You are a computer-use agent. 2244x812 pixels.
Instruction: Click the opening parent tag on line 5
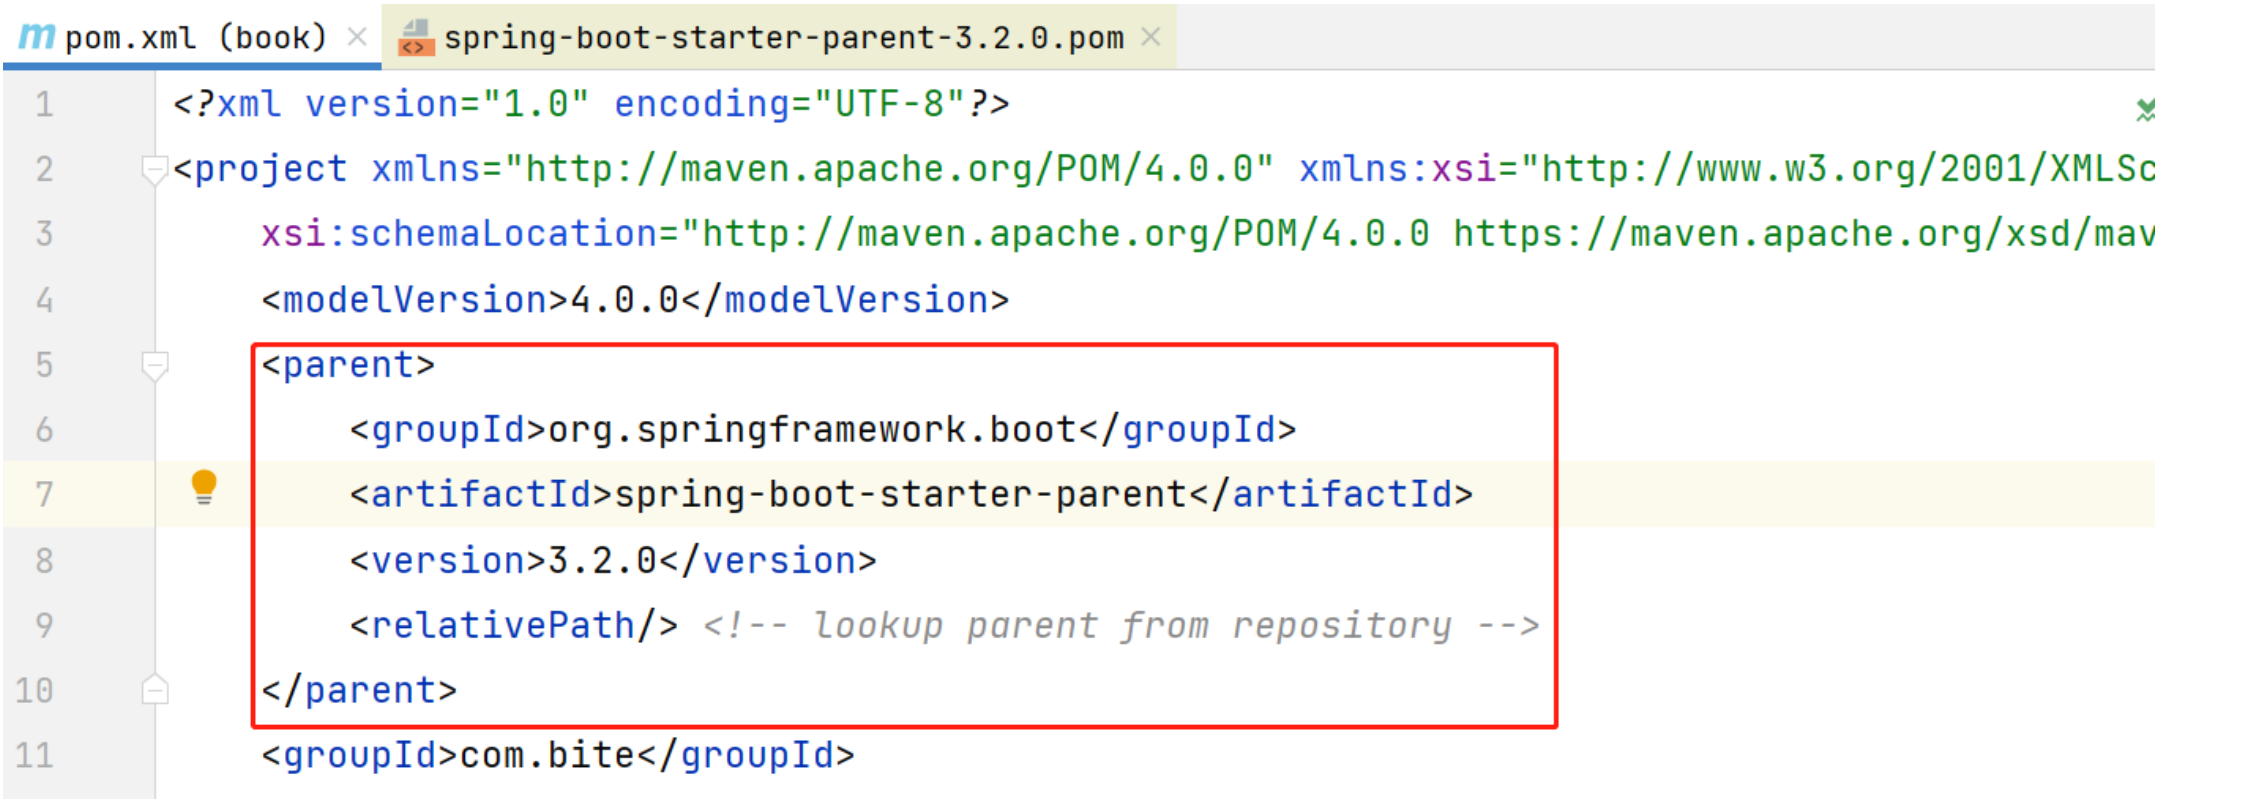pos(348,365)
